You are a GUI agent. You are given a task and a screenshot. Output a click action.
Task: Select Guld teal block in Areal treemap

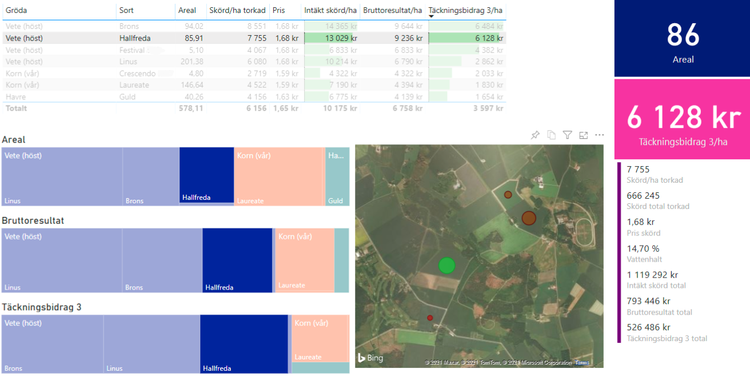pyautogui.click(x=337, y=177)
